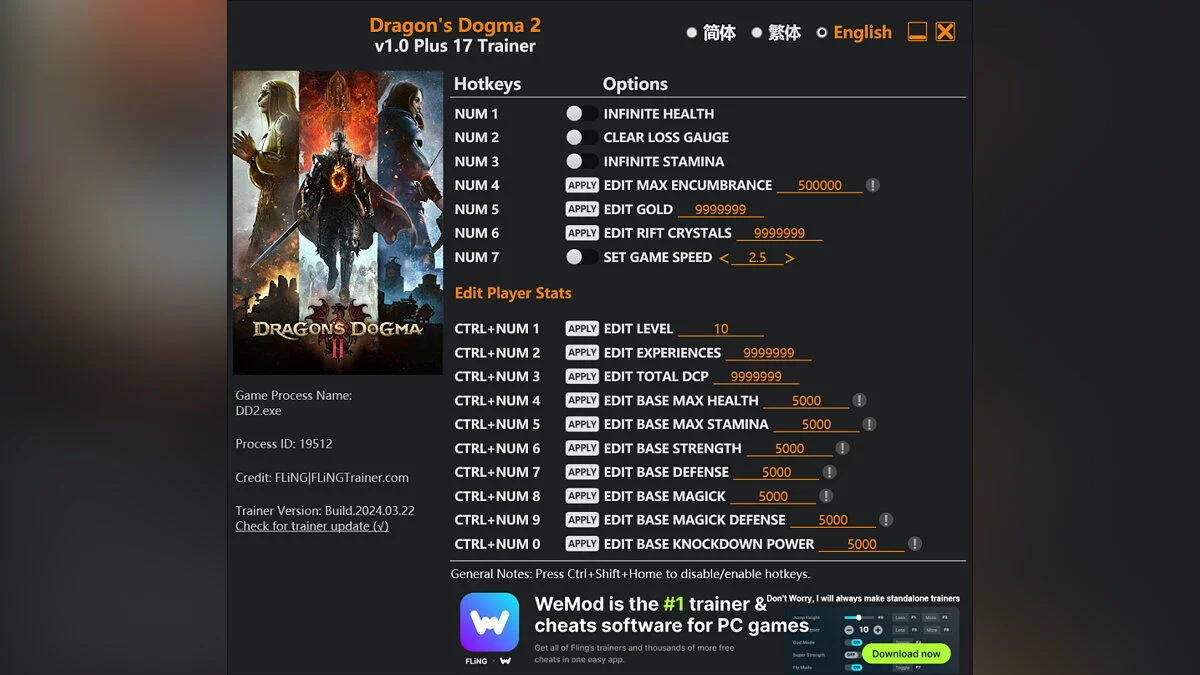This screenshot has height=675, width=1200.
Task: Toggle Infinite Health switch
Action: [x=581, y=113]
